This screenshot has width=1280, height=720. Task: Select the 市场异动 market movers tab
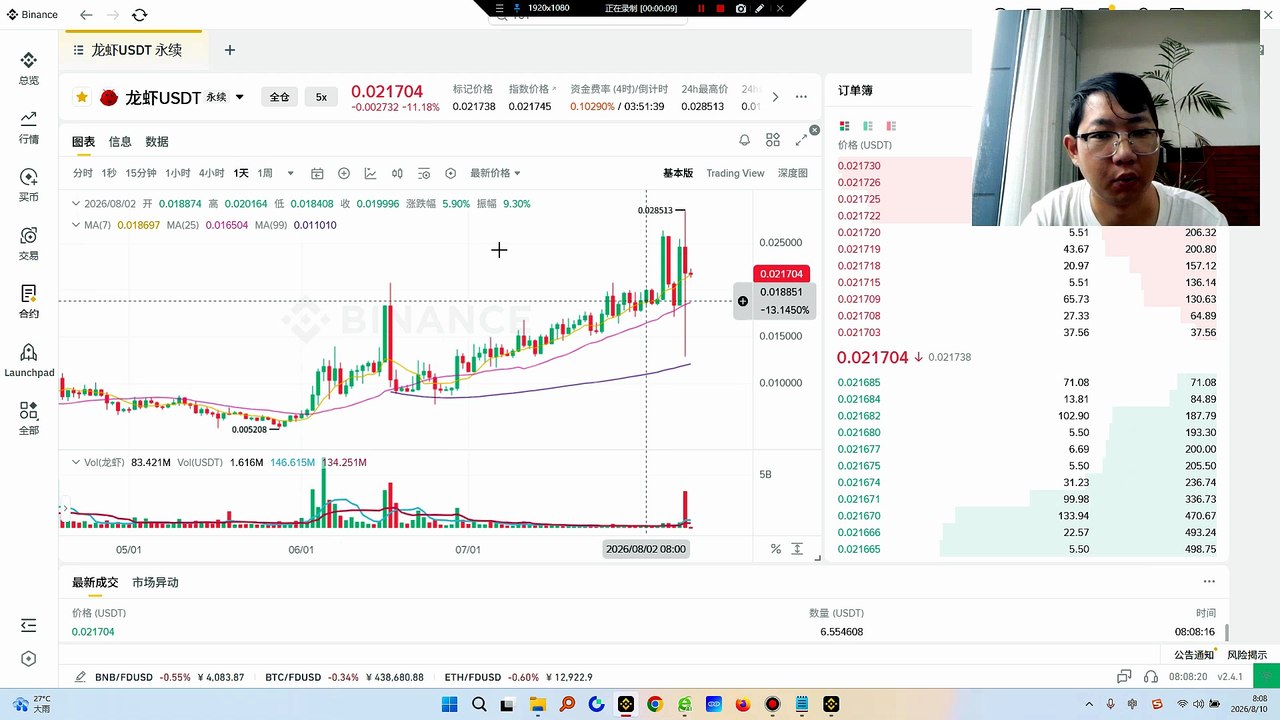(155, 582)
